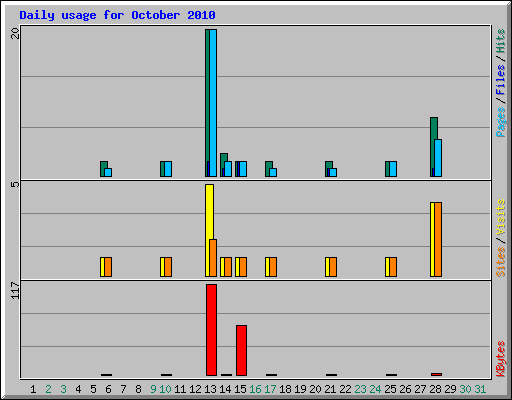
Task: Click green day label '17' on the x-axis
Action: click(x=270, y=389)
